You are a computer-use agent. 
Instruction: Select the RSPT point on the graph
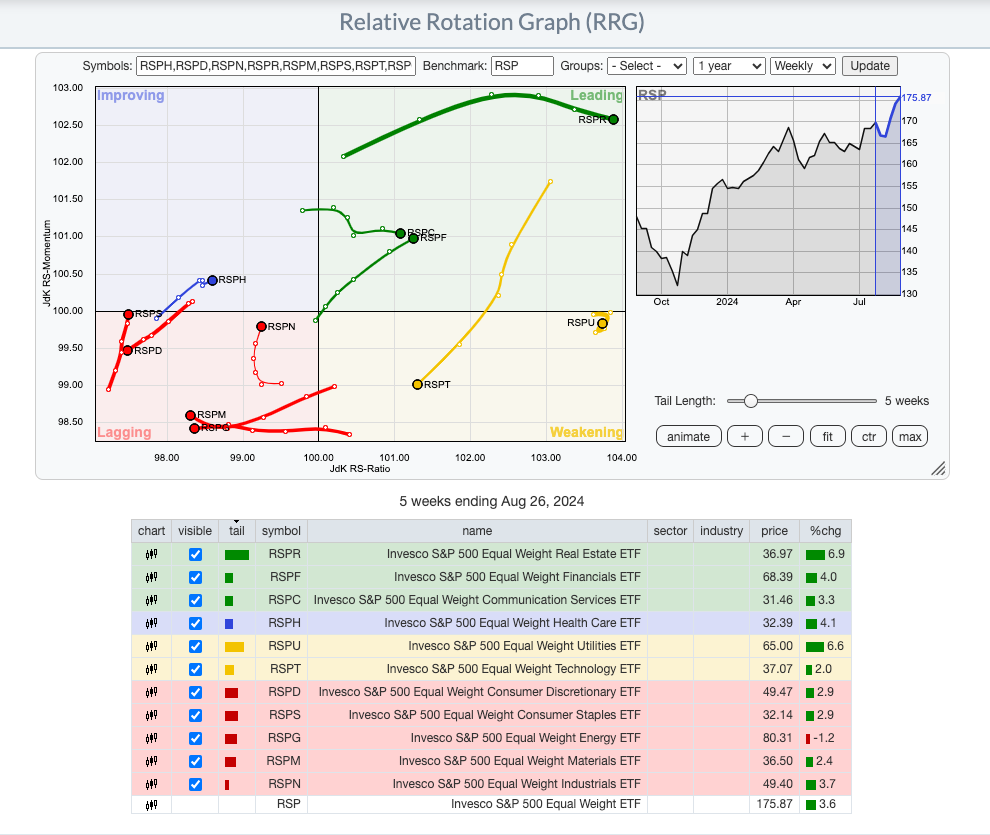[x=417, y=384]
